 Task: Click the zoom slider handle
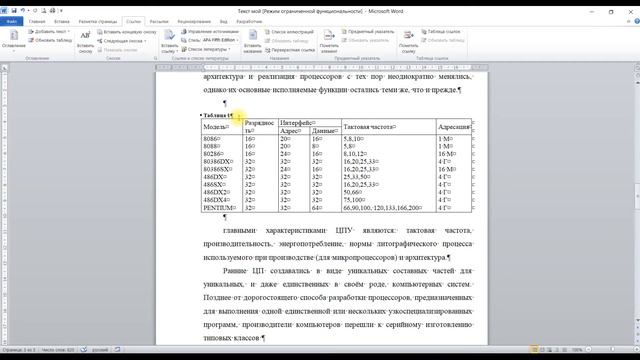(x=612, y=350)
